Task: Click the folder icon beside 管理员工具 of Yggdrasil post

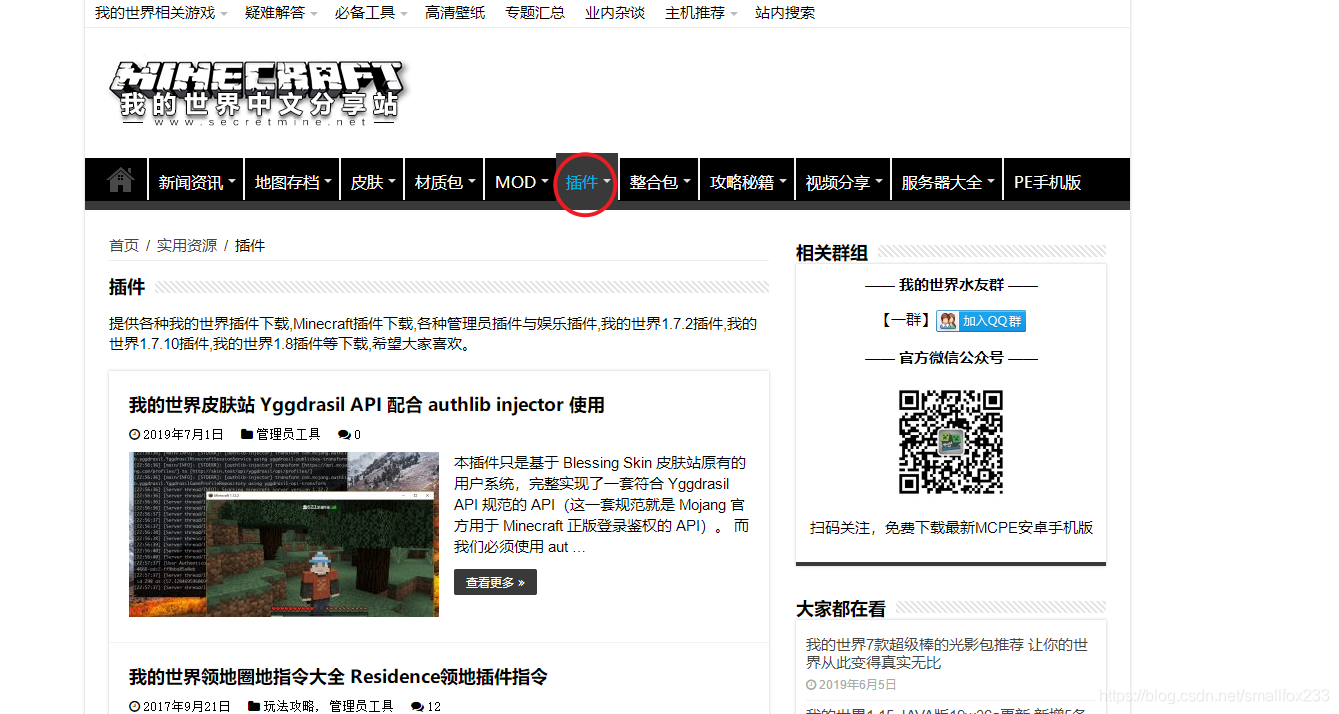Action: pyautogui.click(x=247, y=435)
